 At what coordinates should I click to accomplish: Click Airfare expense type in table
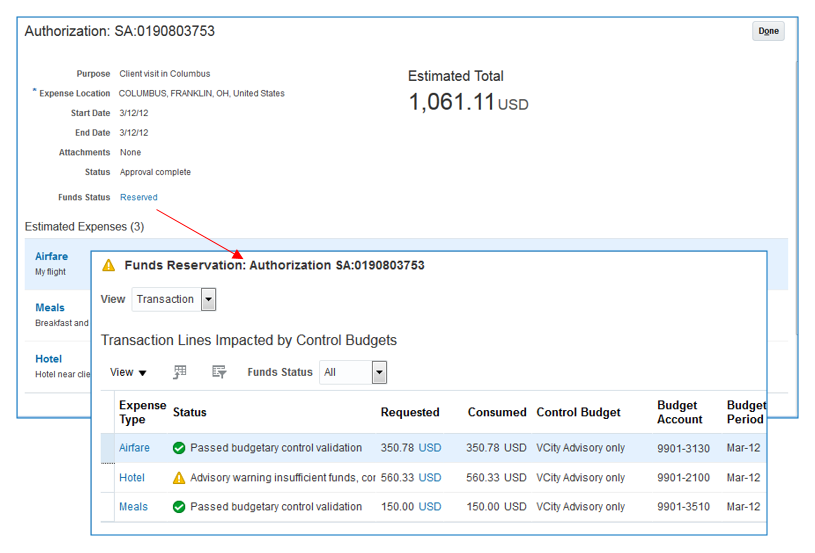tap(134, 448)
